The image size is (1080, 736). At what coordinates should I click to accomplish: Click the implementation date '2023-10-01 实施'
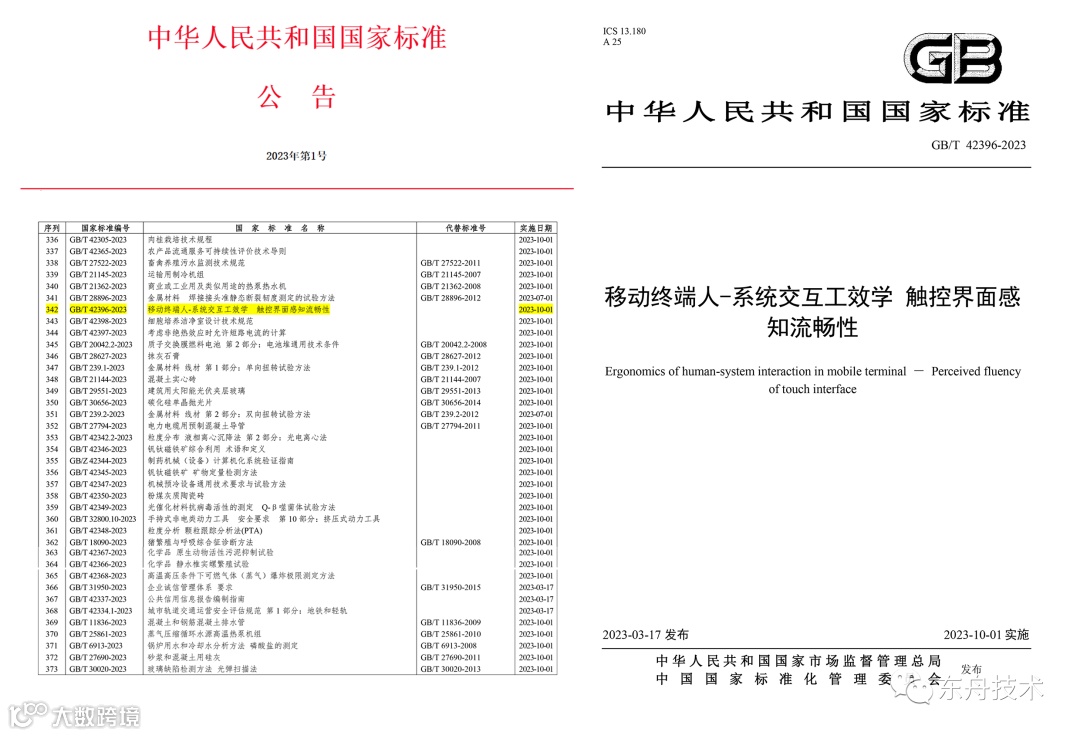click(x=986, y=635)
